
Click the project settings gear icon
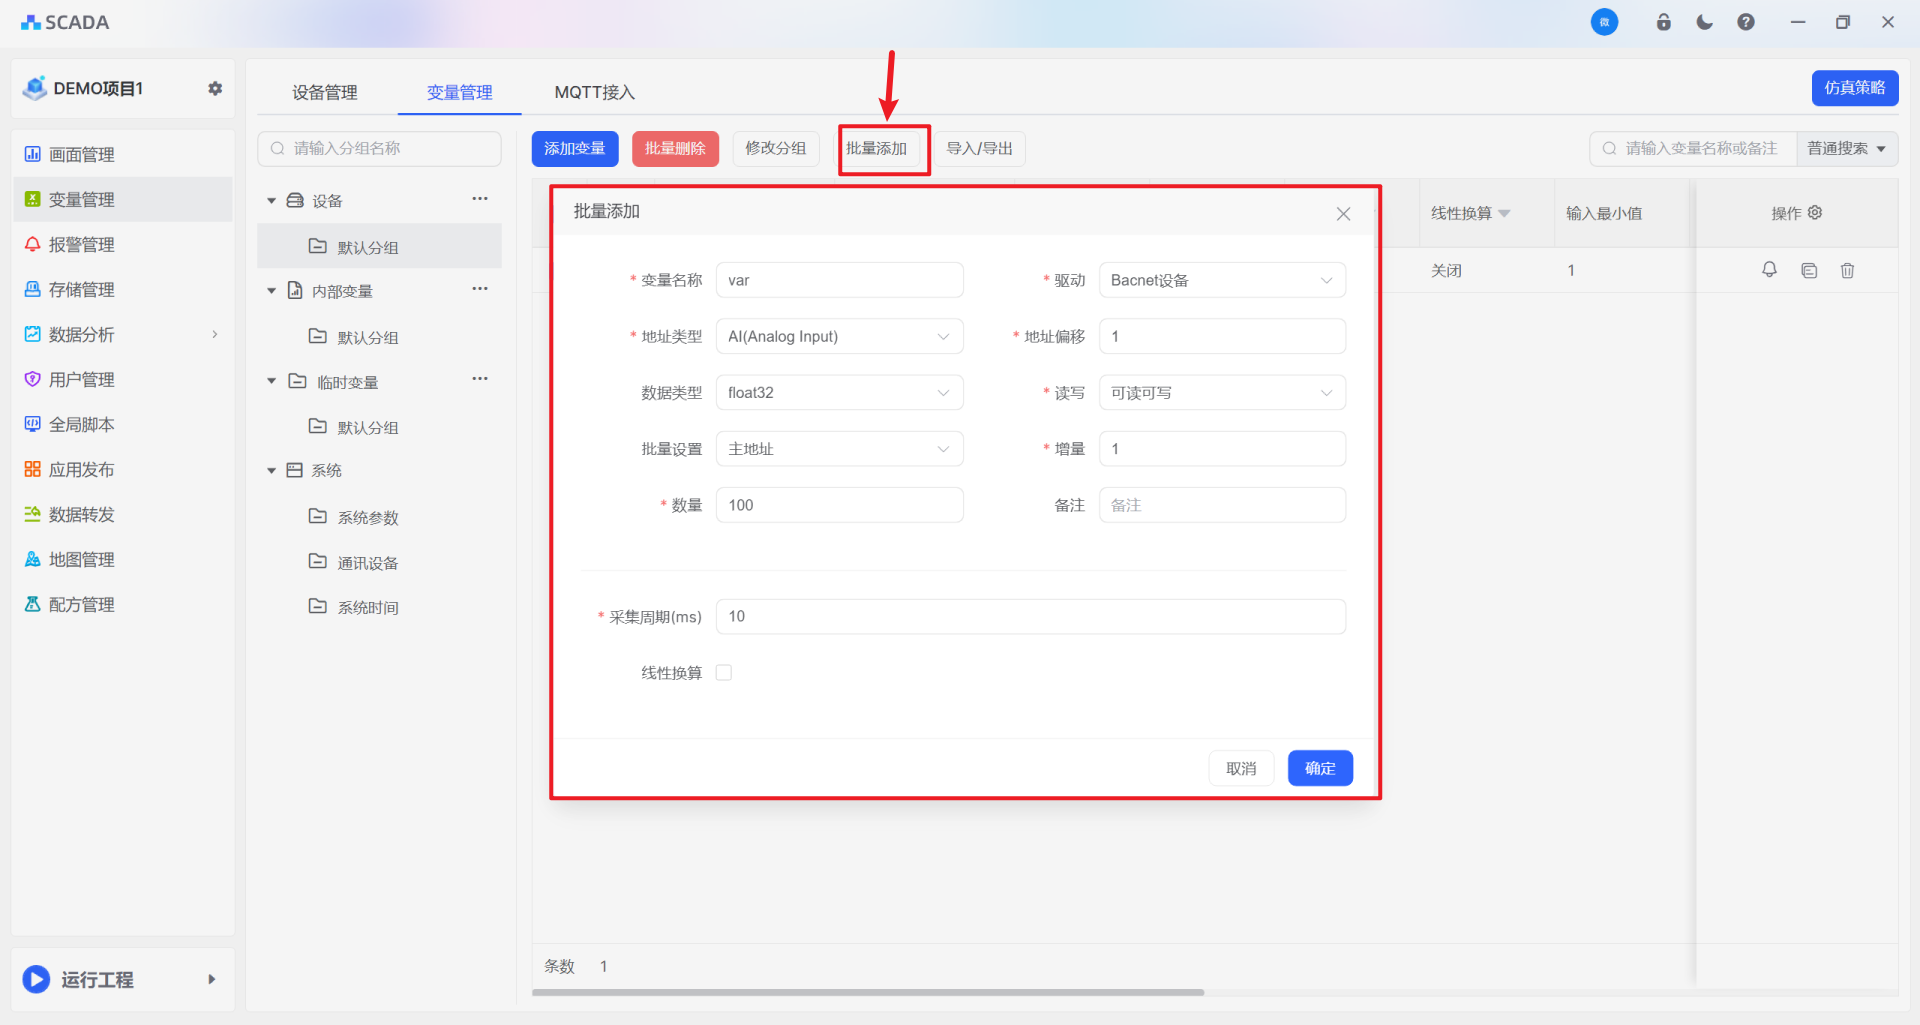pos(215,88)
